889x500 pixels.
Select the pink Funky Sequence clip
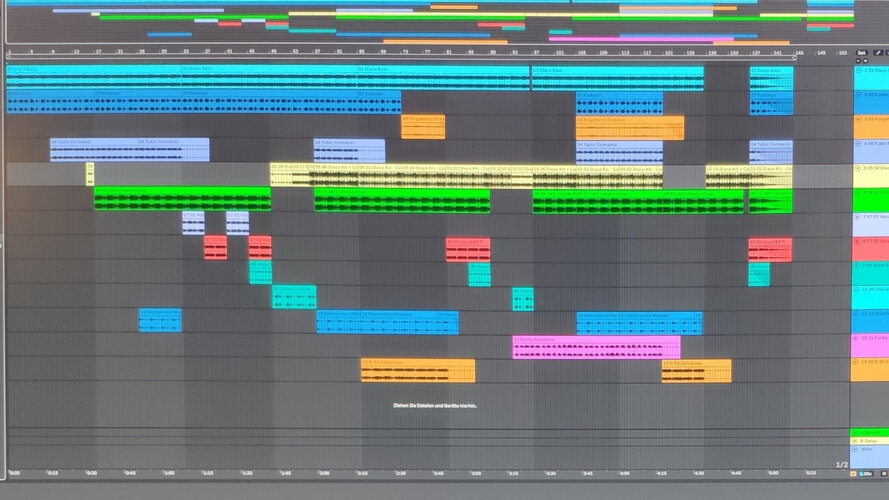(x=596, y=347)
